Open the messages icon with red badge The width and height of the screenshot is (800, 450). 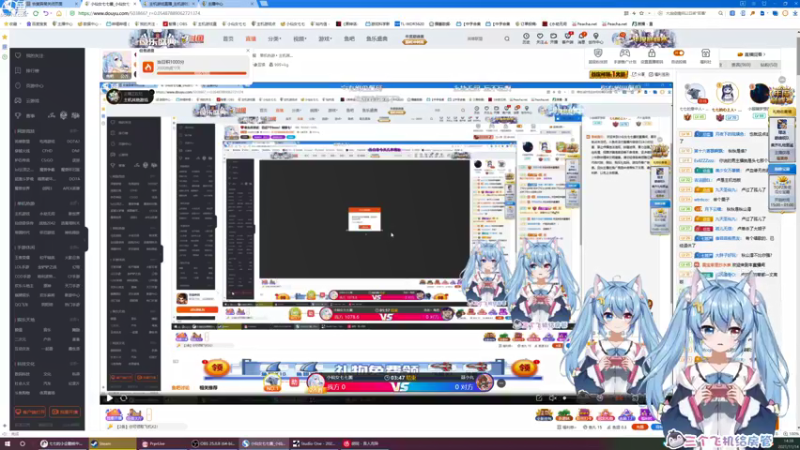[x=582, y=38]
